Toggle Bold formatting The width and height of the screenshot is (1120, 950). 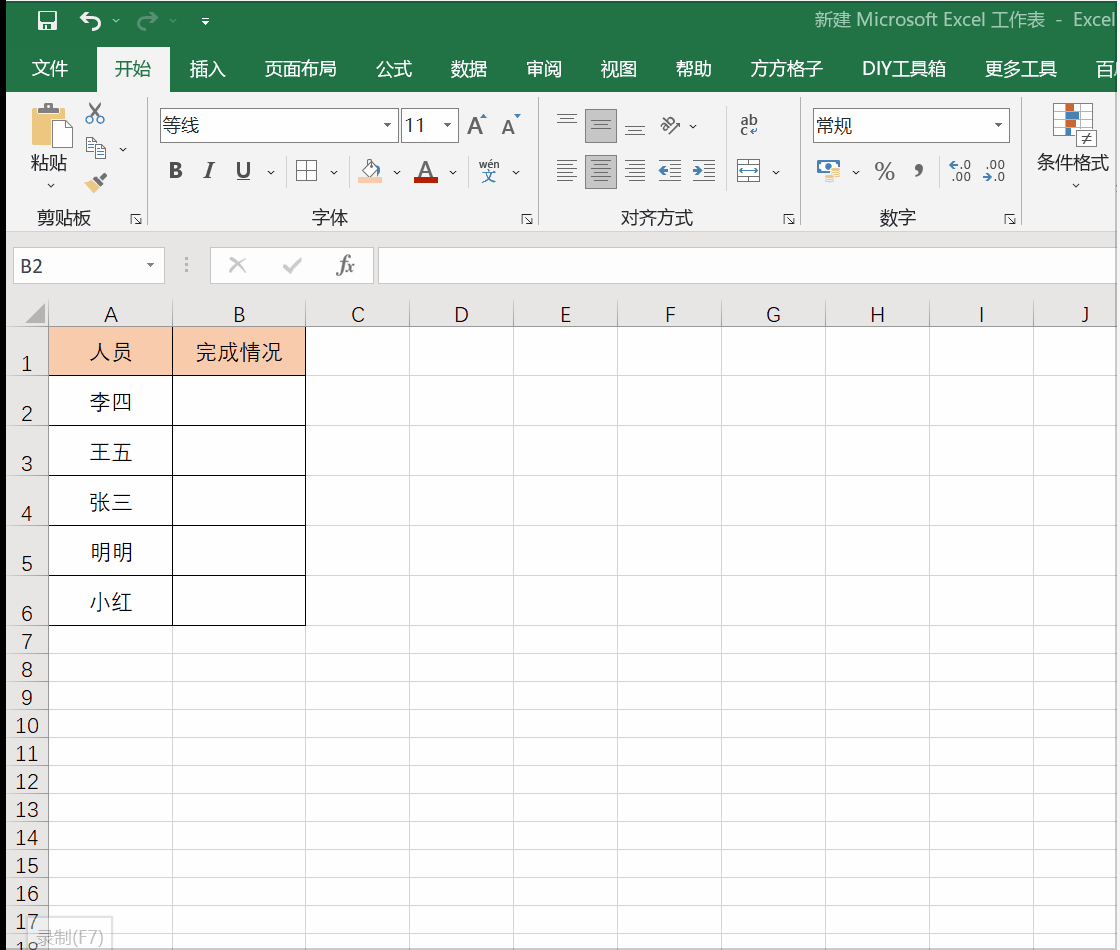point(176,171)
